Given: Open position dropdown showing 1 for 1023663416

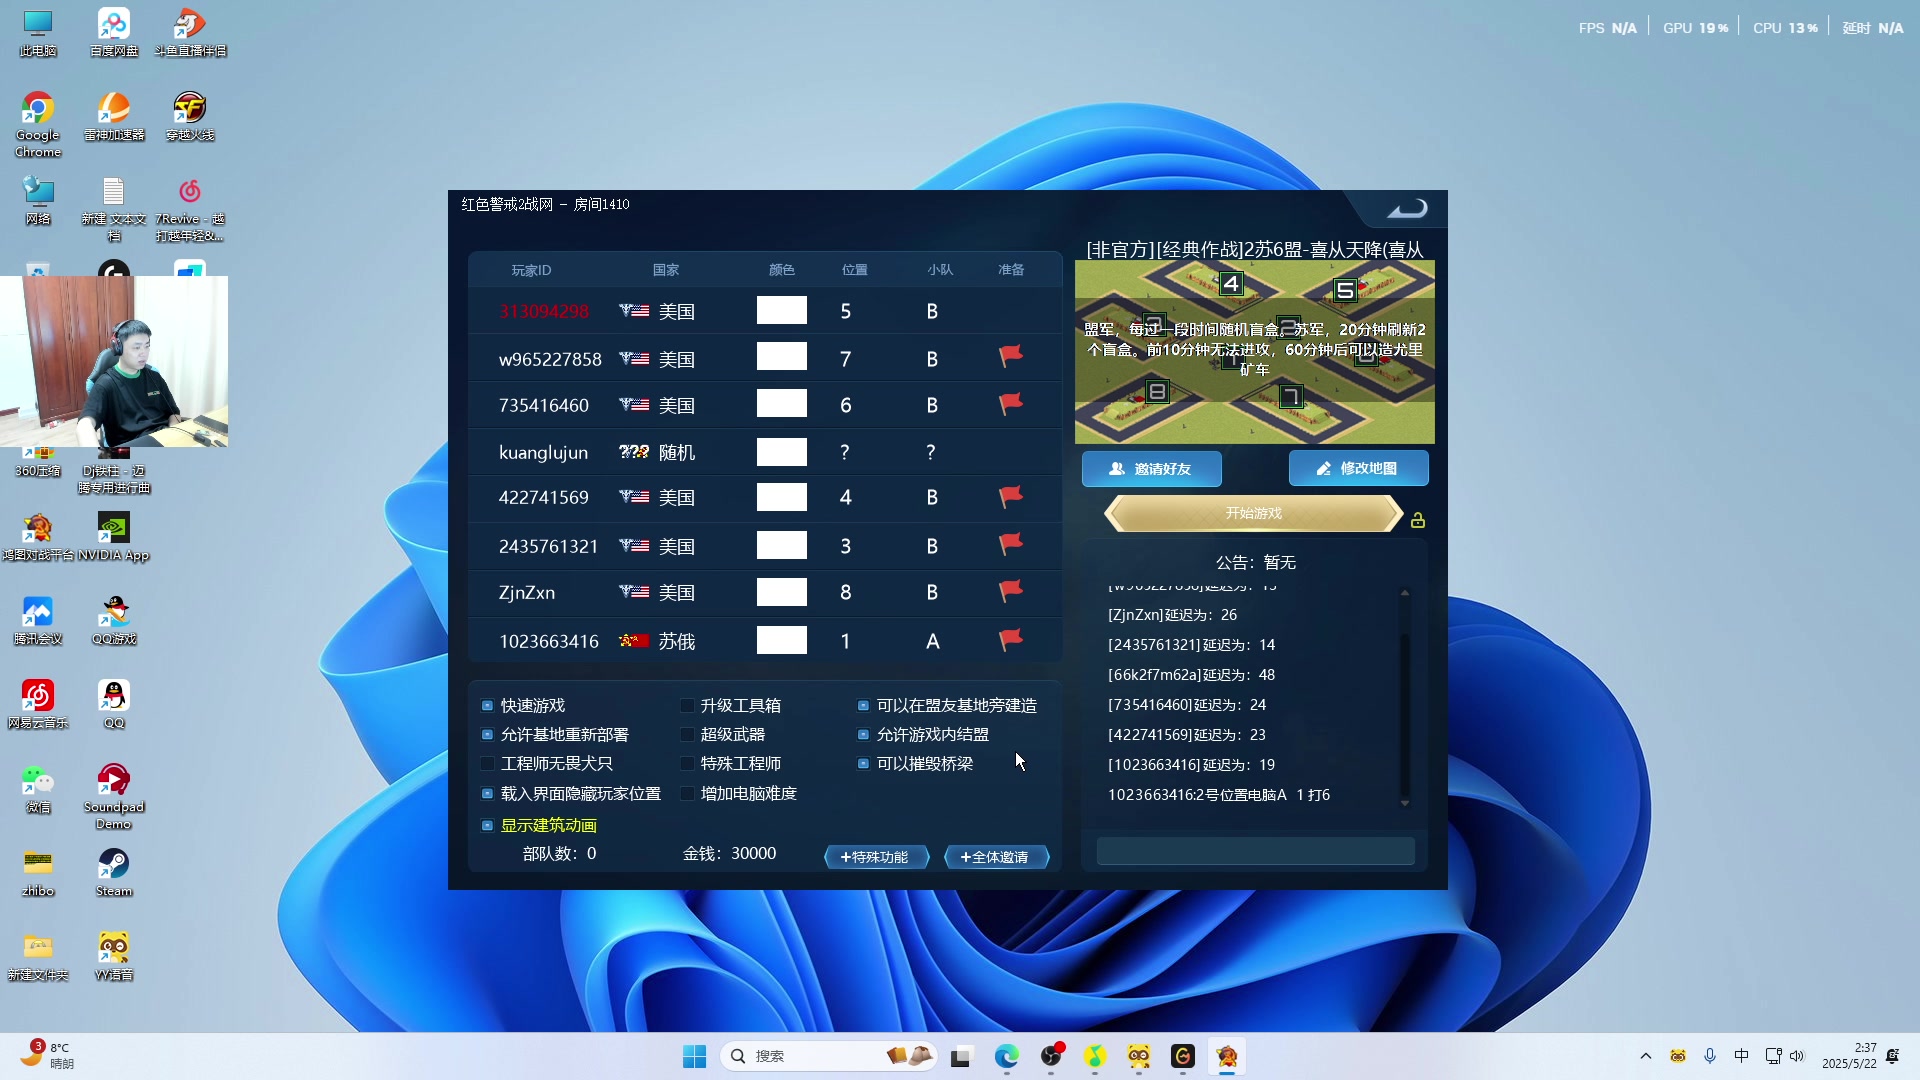Looking at the screenshot, I should click(845, 641).
